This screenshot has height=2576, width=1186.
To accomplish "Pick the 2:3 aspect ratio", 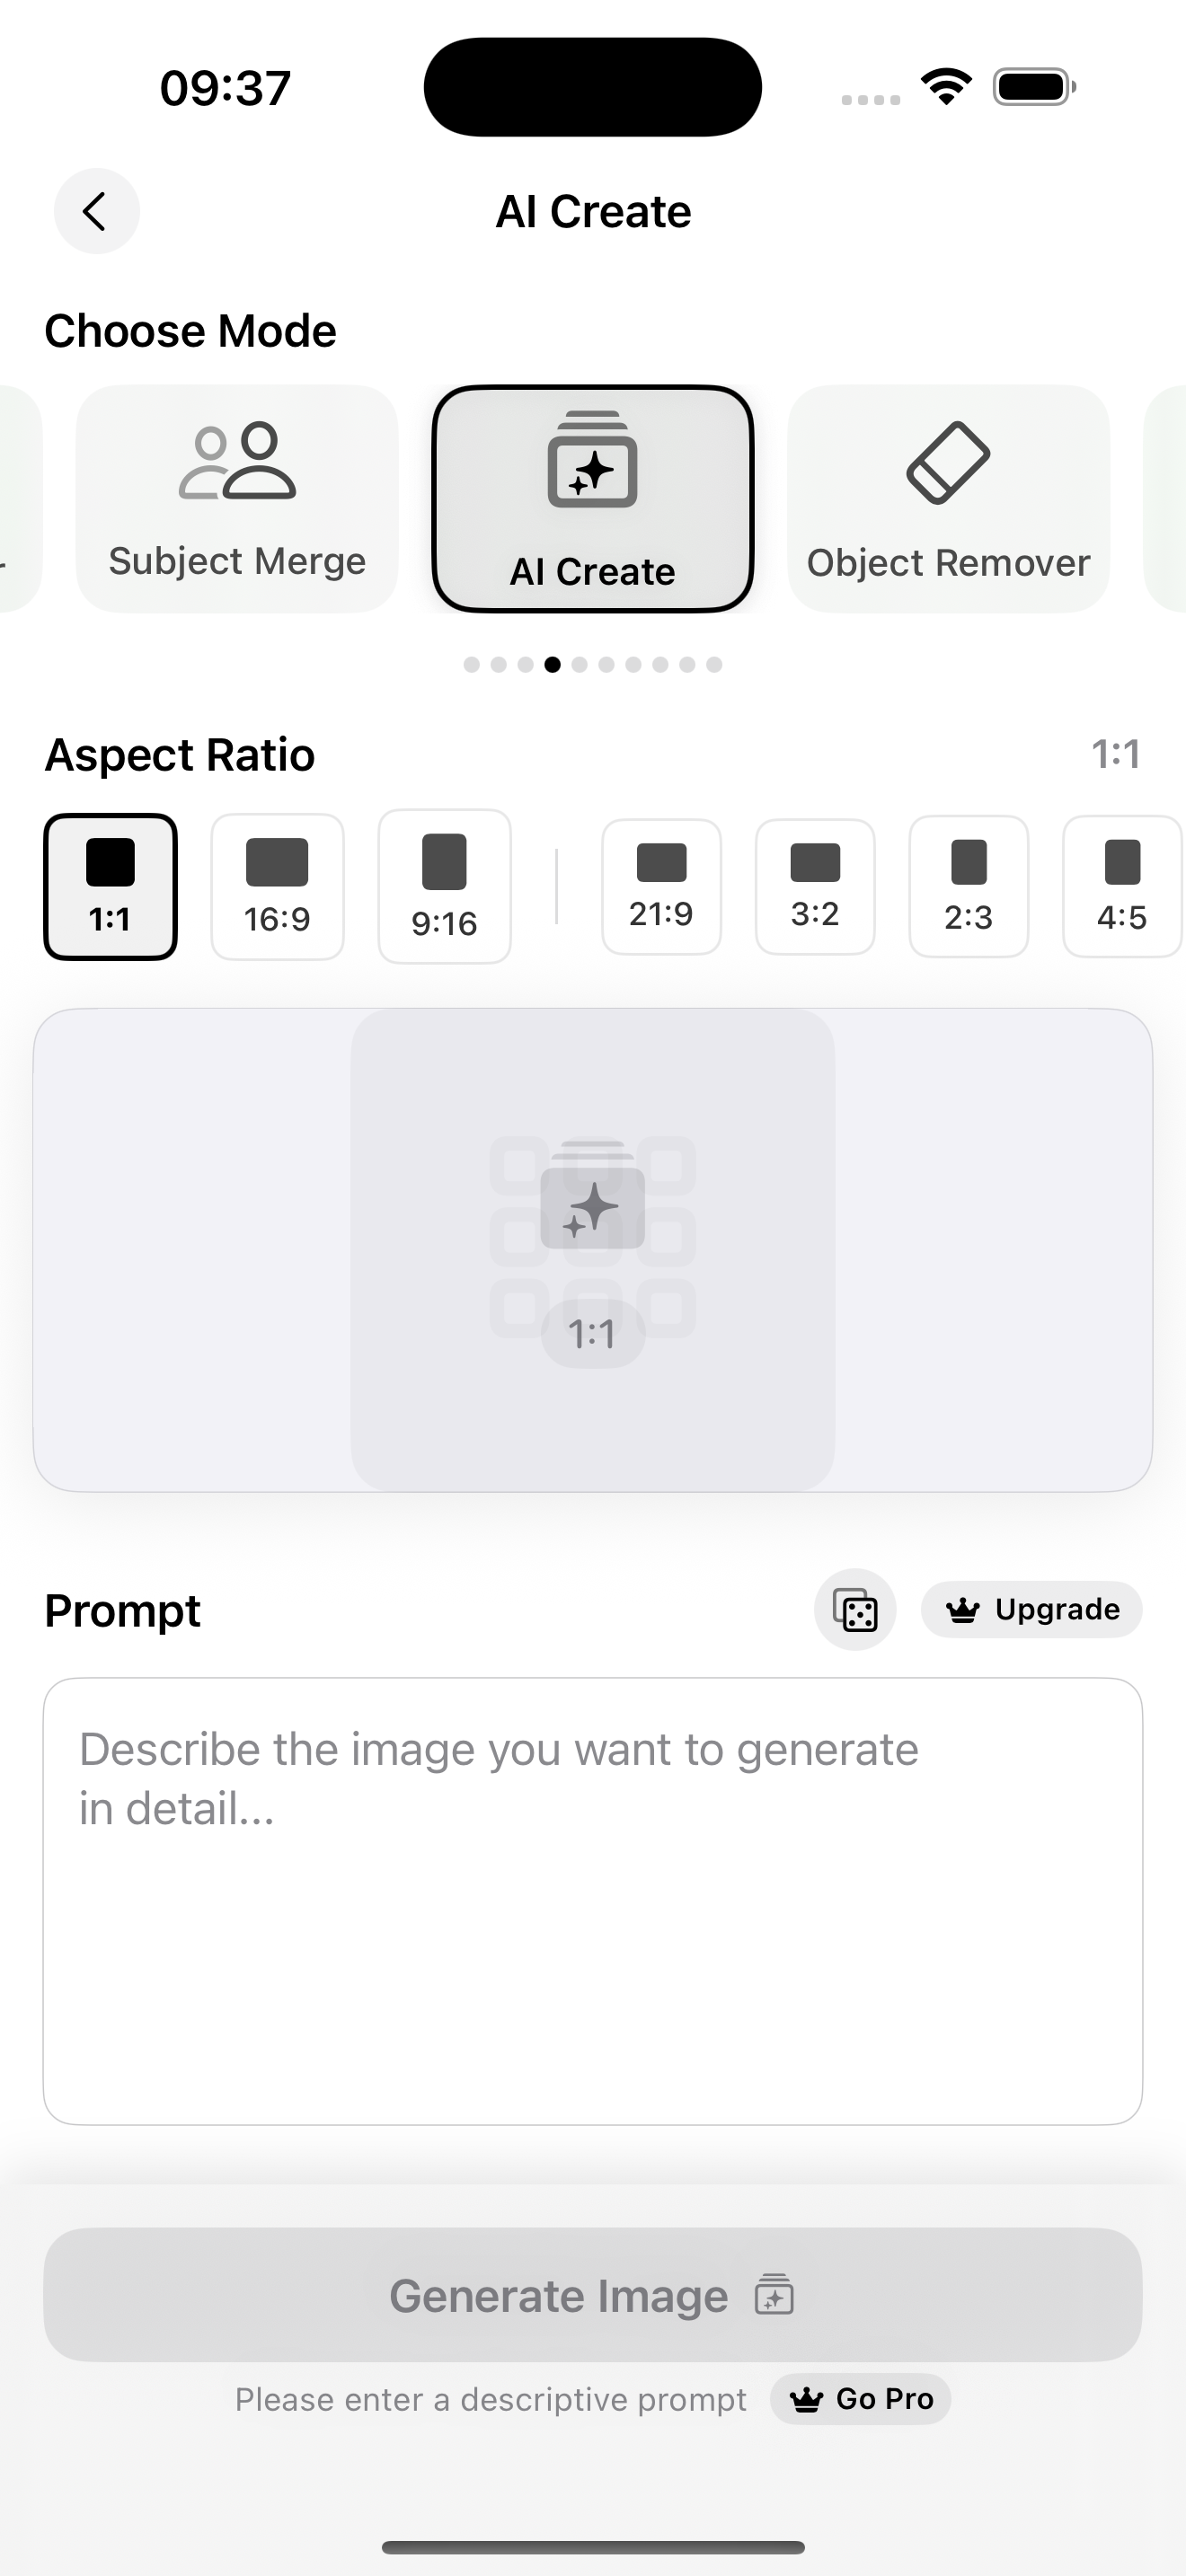I will (968, 886).
